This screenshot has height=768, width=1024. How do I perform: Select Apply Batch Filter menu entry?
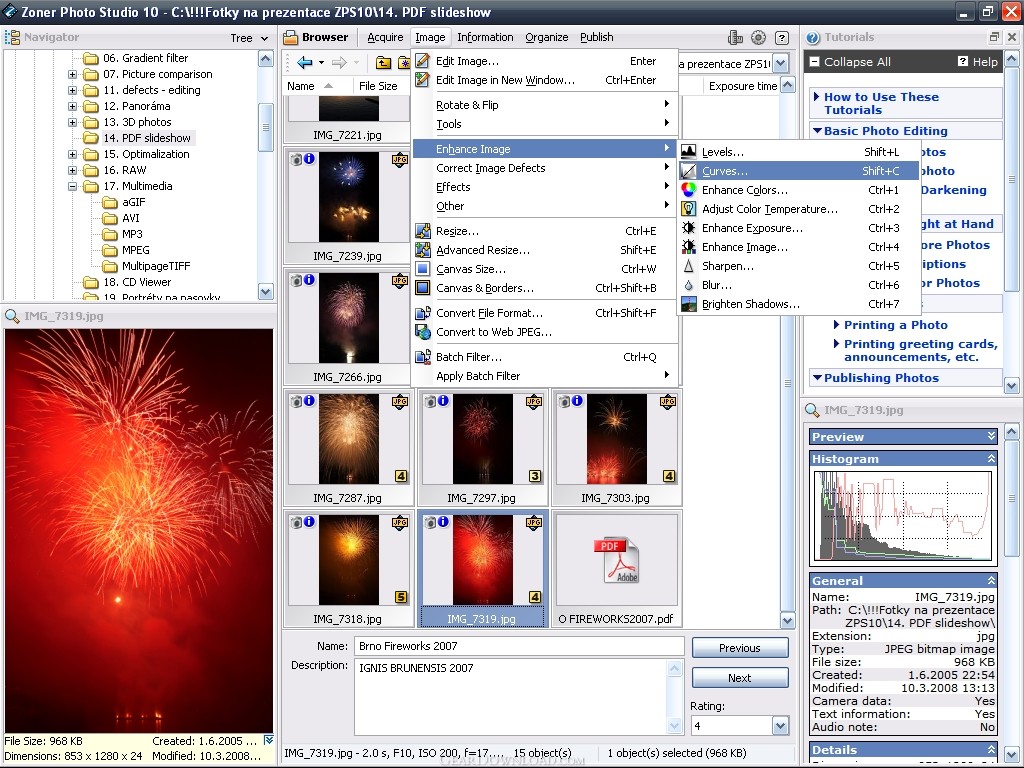click(x=544, y=376)
